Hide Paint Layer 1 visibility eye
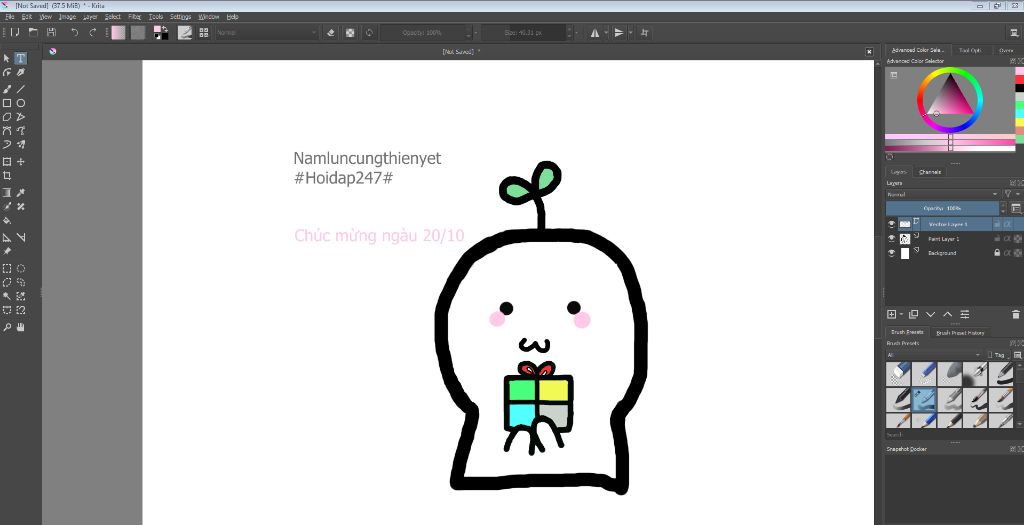 point(891,239)
